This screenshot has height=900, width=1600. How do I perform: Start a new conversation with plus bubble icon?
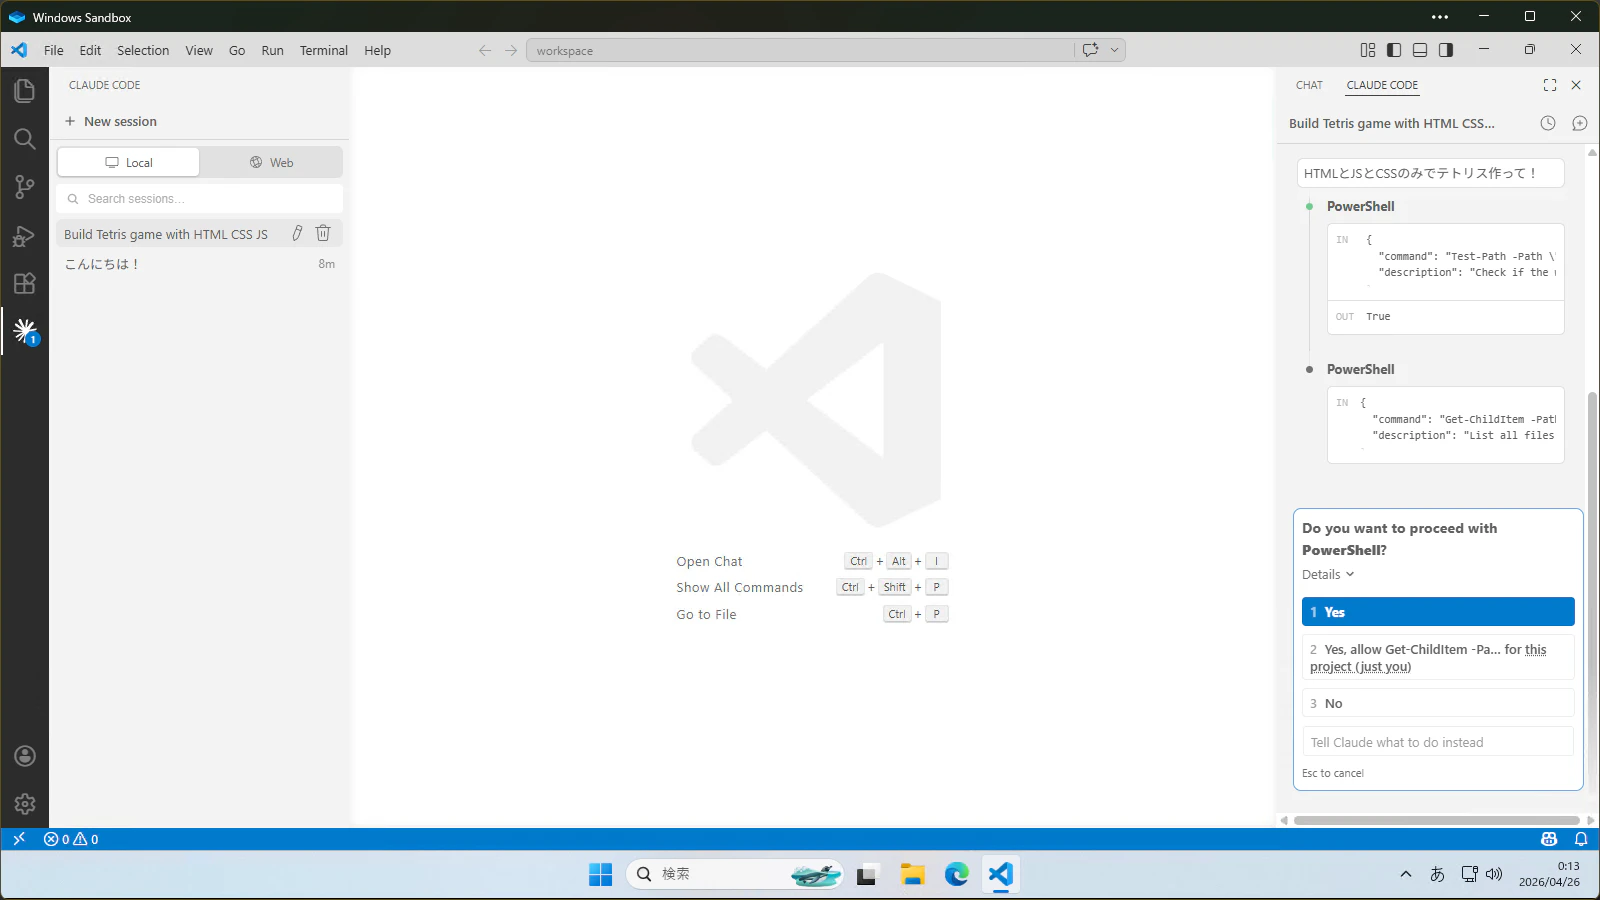[x=1580, y=123]
